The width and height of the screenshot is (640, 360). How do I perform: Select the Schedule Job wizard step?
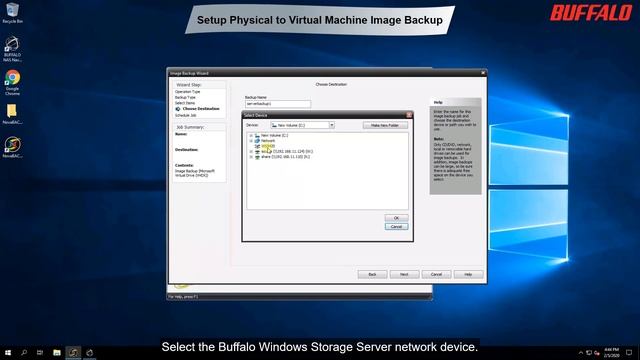click(x=186, y=116)
